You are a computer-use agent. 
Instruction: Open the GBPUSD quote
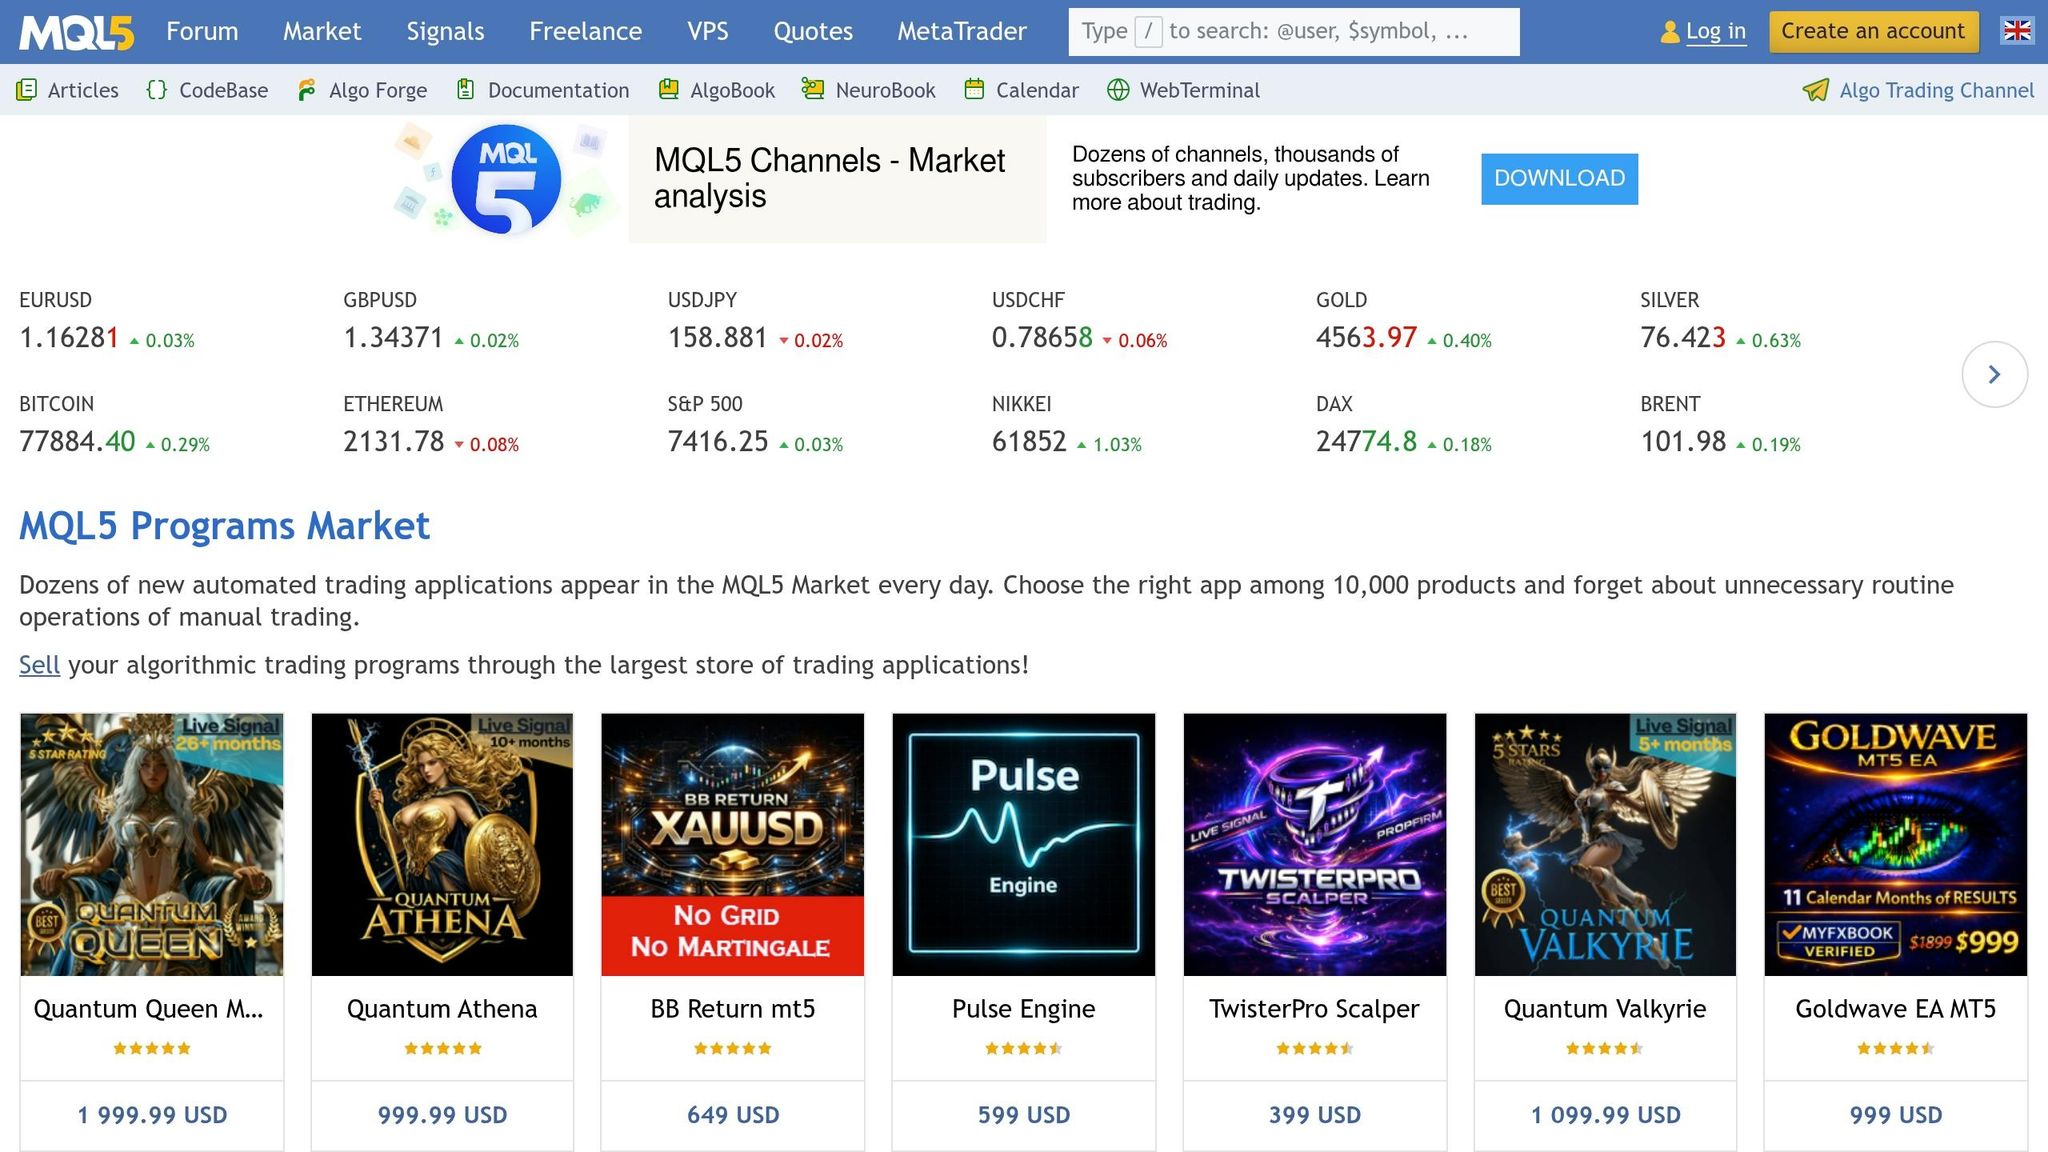coord(431,321)
